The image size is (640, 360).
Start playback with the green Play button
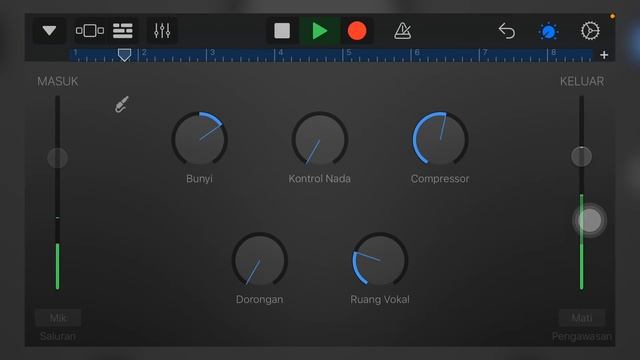click(319, 31)
